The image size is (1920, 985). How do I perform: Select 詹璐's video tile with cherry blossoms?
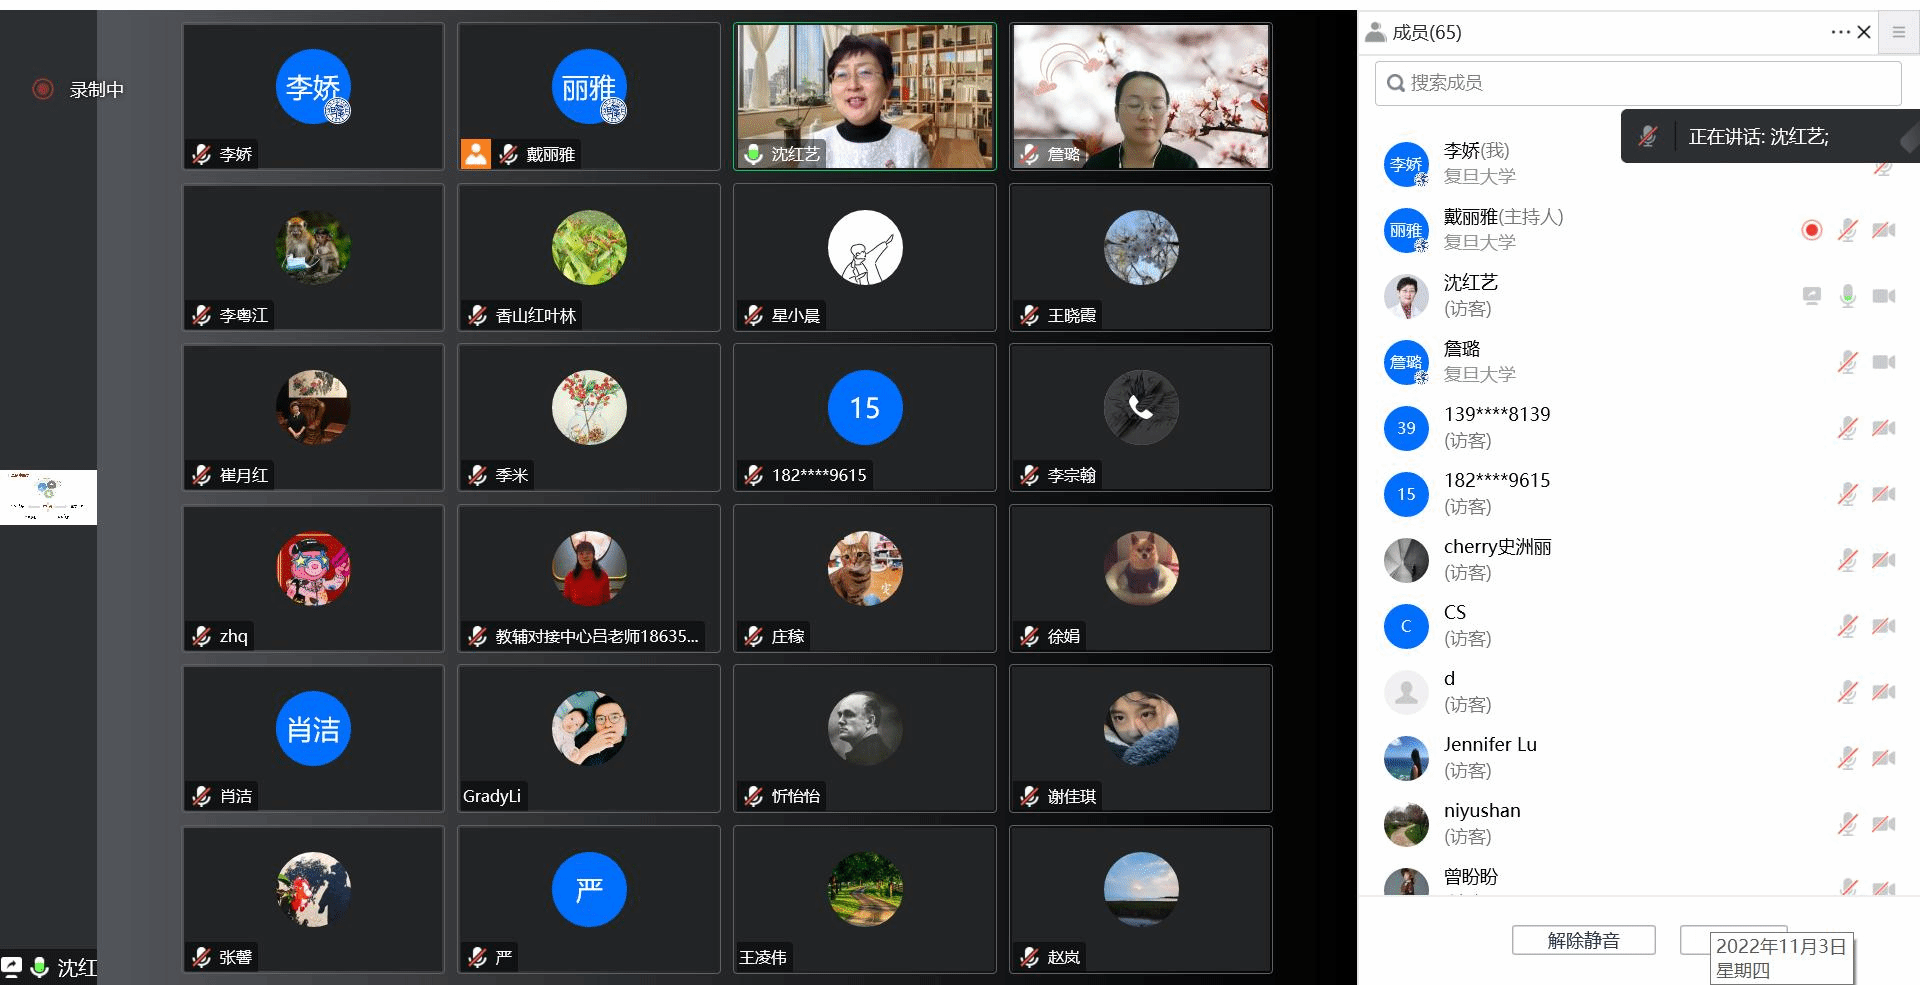click(1140, 96)
